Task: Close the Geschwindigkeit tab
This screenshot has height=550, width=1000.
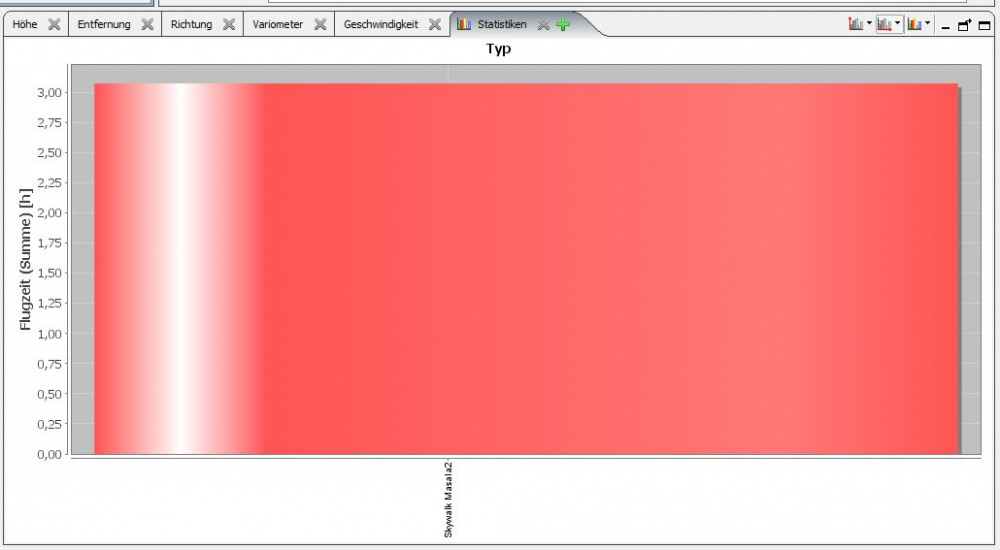Action: pyautogui.click(x=435, y=24)
